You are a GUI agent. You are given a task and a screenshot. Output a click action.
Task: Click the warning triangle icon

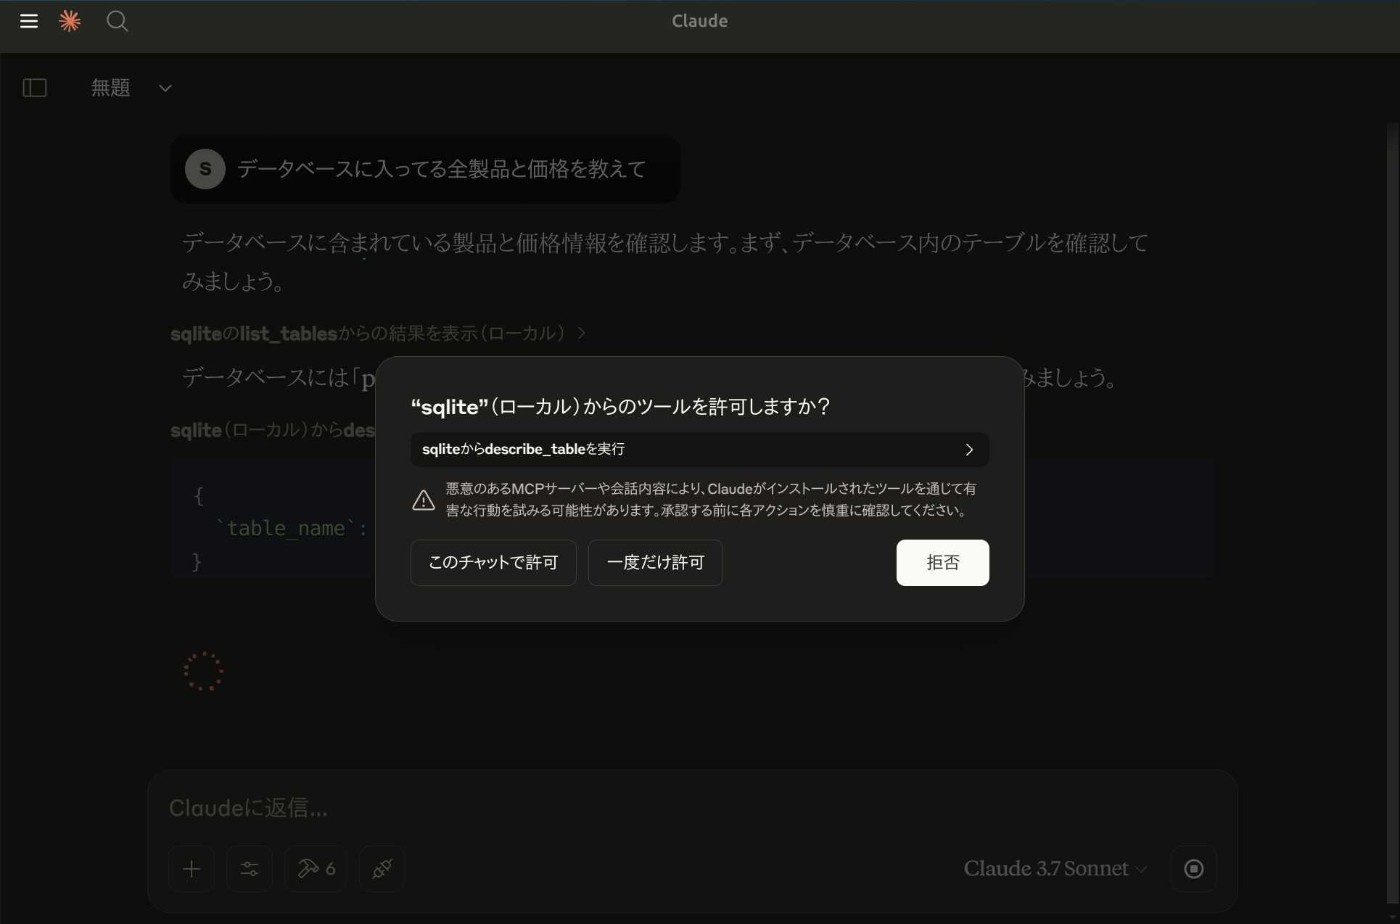tap(424, 500)
